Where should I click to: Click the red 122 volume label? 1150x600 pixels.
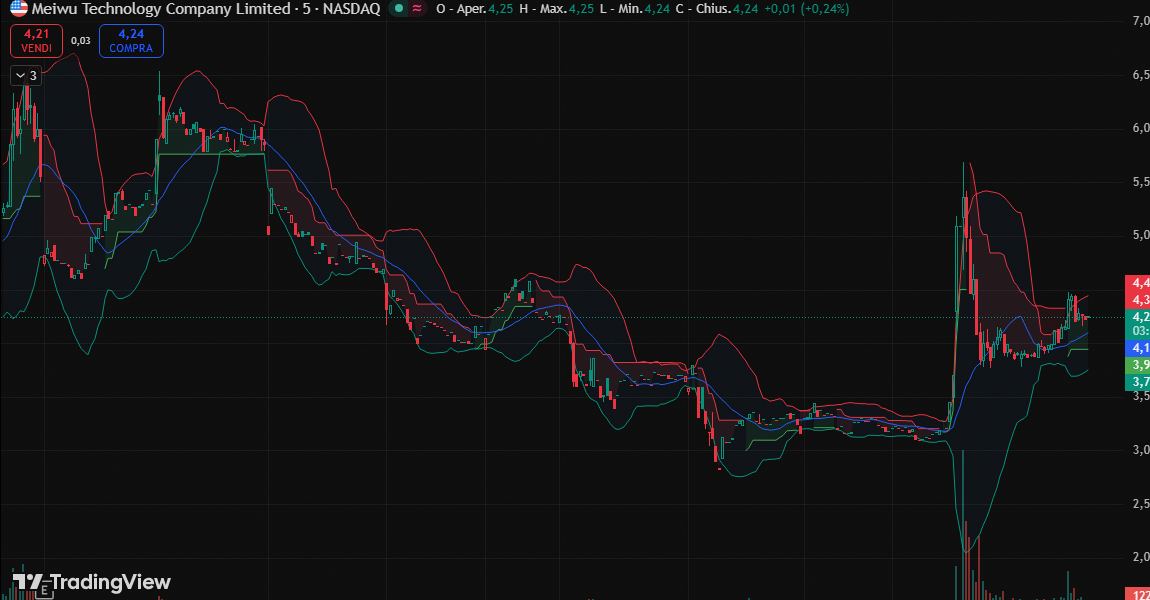coord(1138,593)
